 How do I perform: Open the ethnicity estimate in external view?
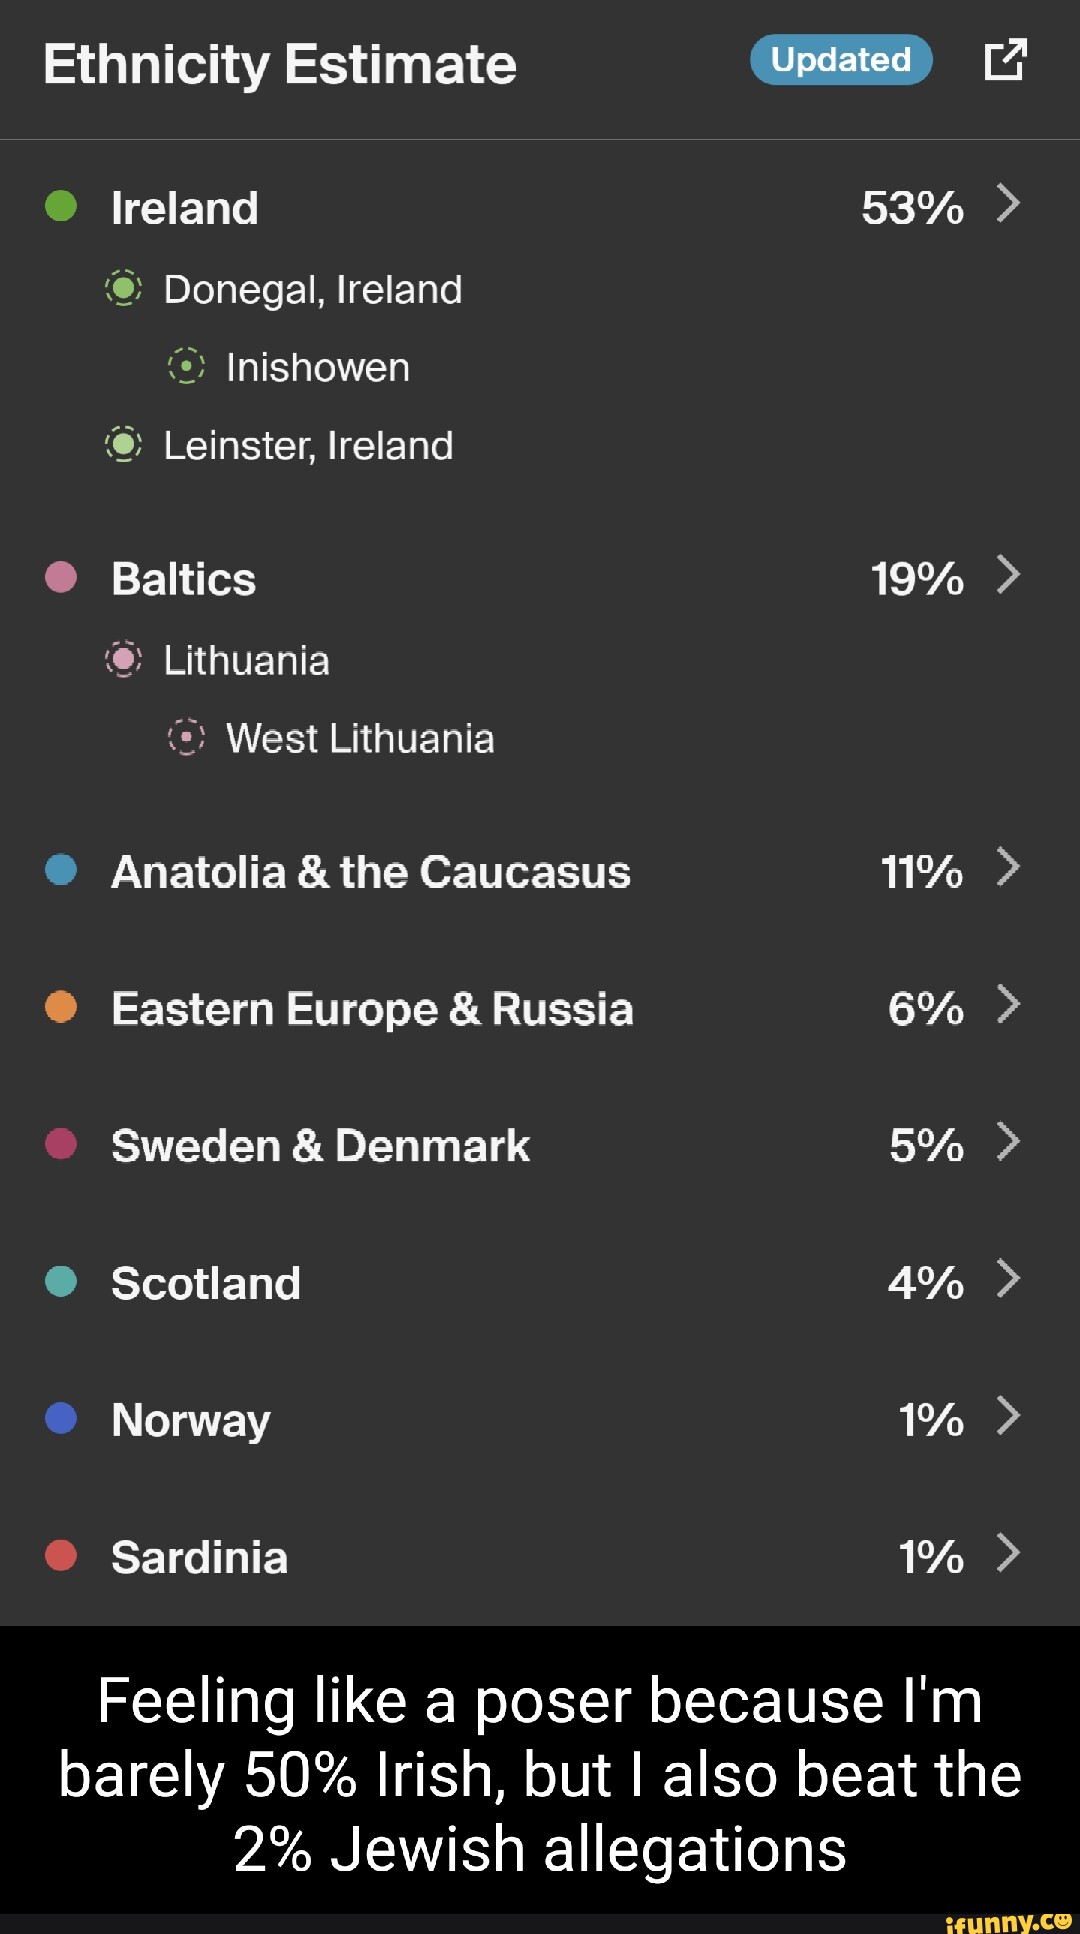pyautogui.click(x=1005, y=60)
